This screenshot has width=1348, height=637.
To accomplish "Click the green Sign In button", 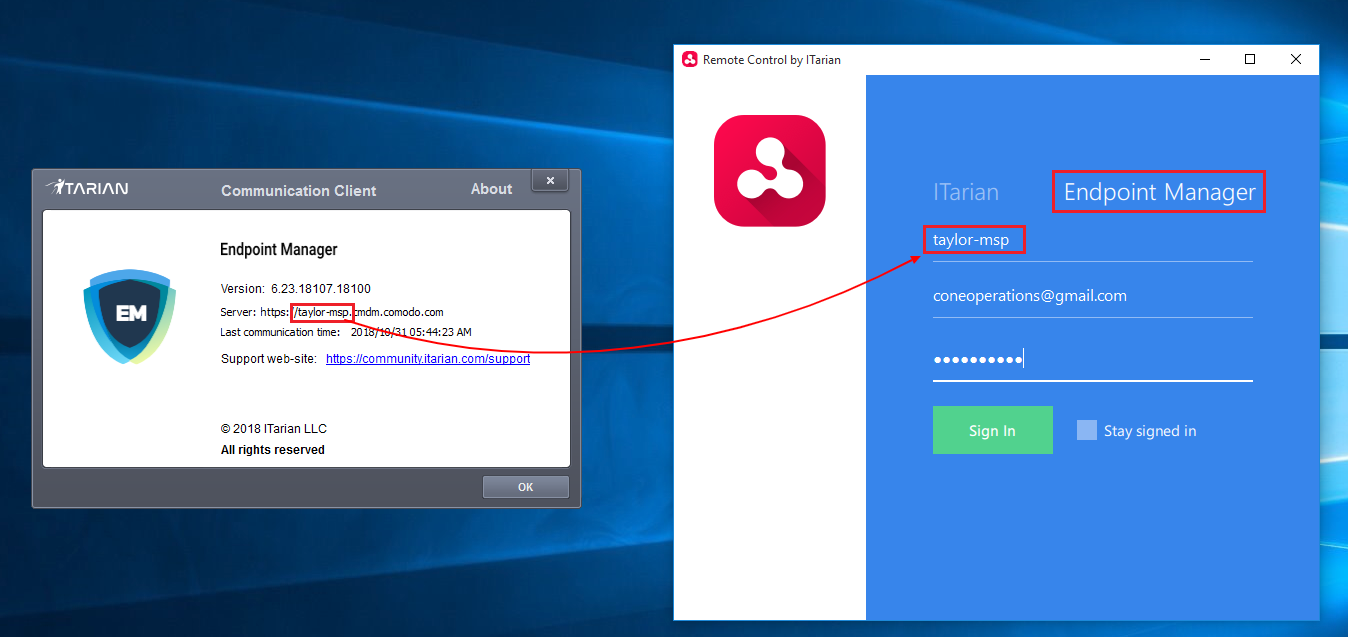I will coord(993,430).
